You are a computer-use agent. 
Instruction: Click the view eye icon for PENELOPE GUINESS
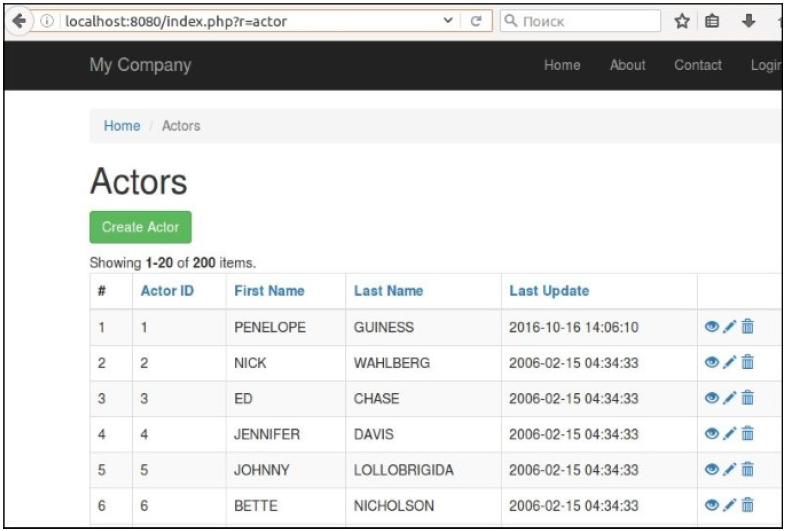point(711,327)
